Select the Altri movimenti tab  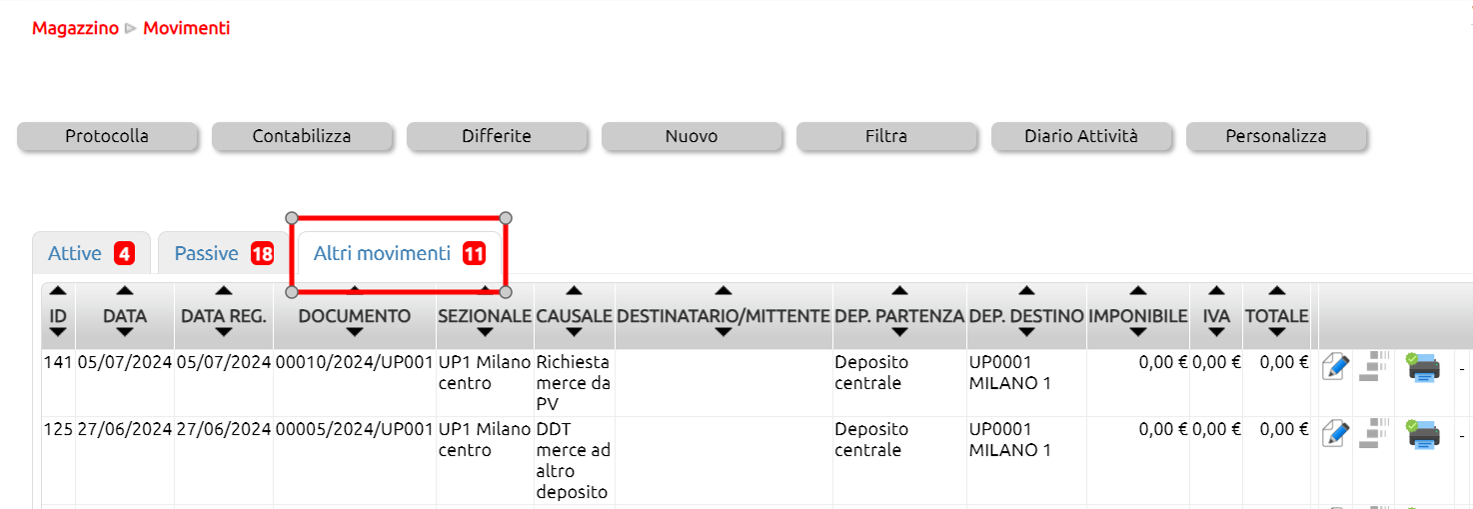point(399,253)
